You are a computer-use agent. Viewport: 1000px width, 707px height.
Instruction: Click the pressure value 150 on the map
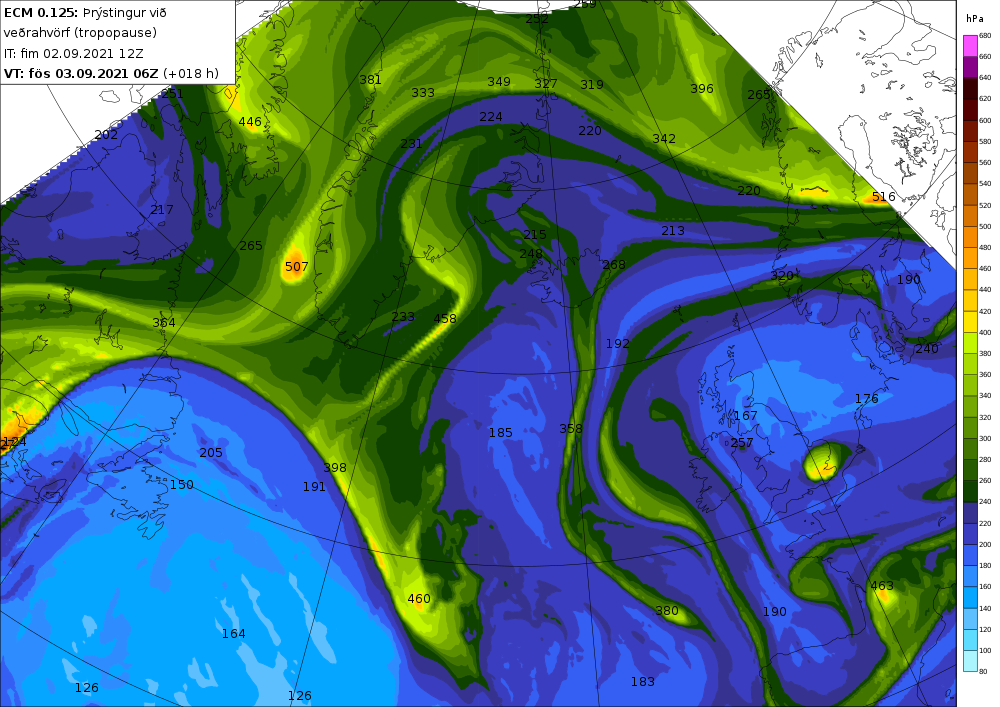[182, 485]
